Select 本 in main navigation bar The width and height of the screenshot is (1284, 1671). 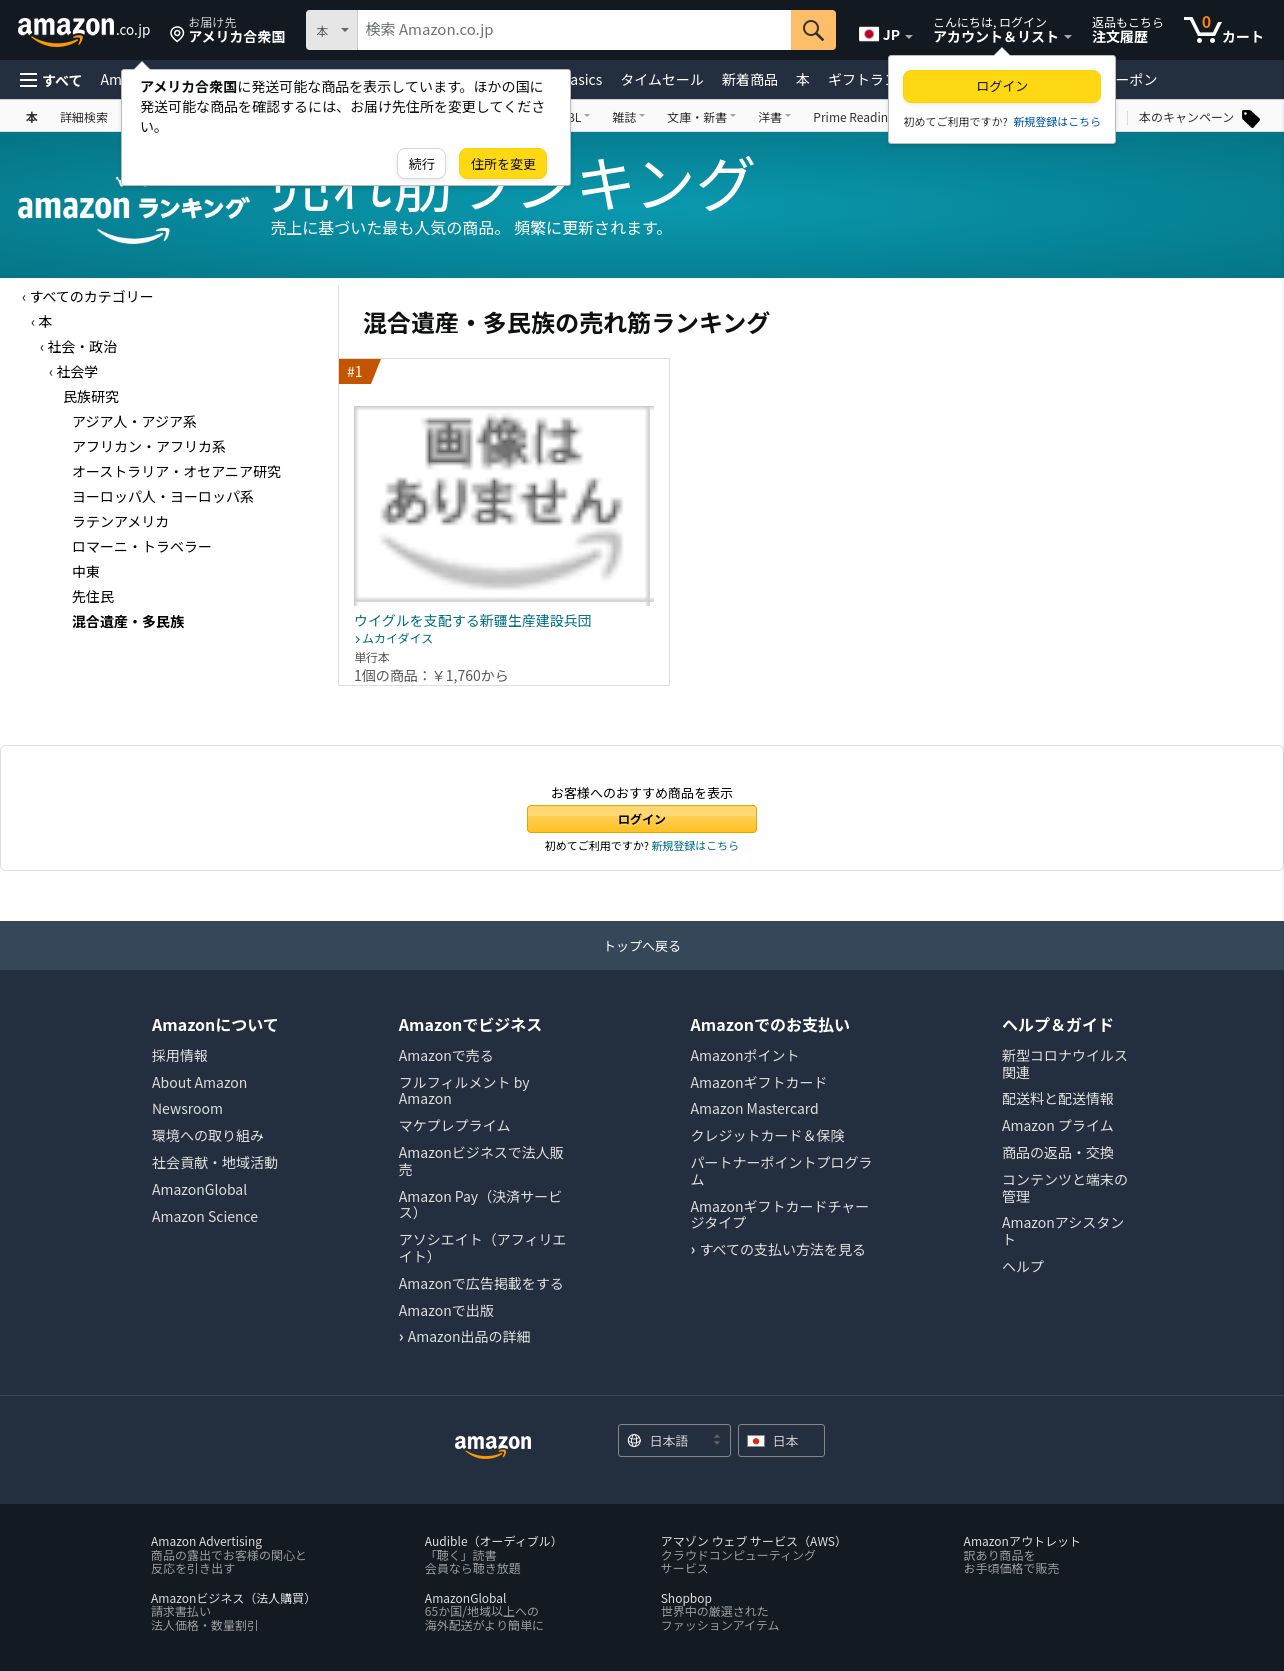[802, 80]
